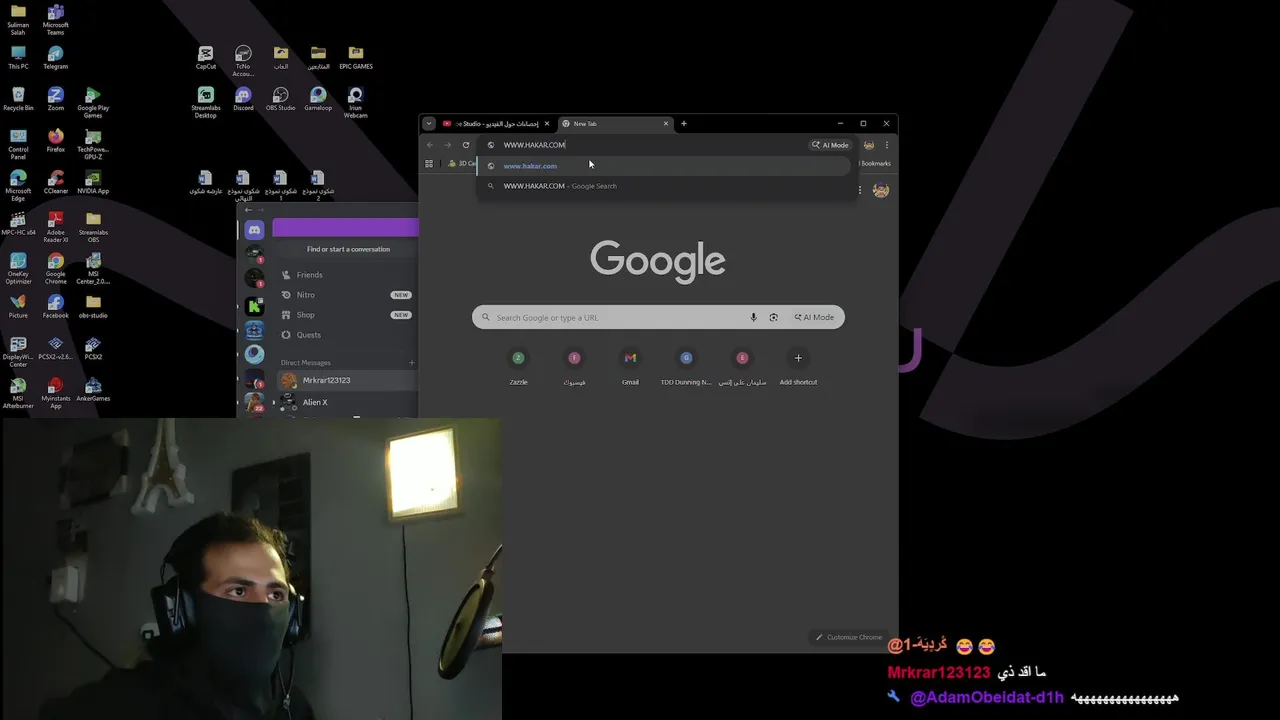
Task: Open the Discord desktop shortcut
Action: 243,99
